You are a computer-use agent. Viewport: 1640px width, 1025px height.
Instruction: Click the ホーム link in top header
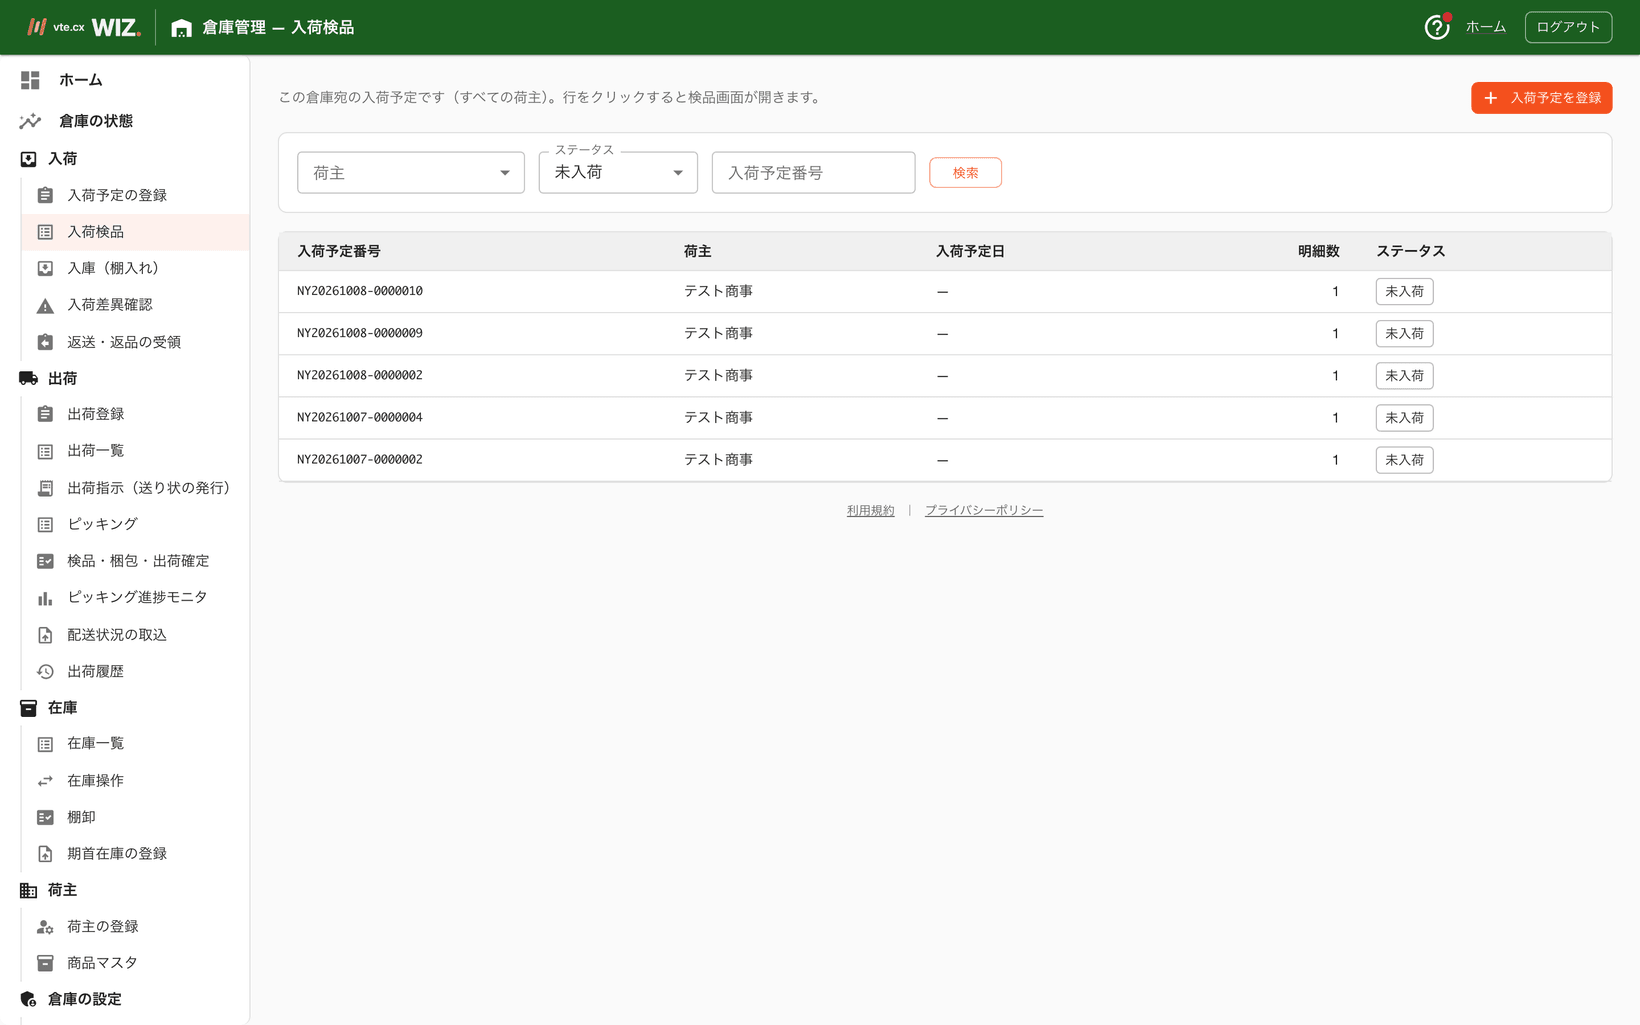click(1485, 27)
